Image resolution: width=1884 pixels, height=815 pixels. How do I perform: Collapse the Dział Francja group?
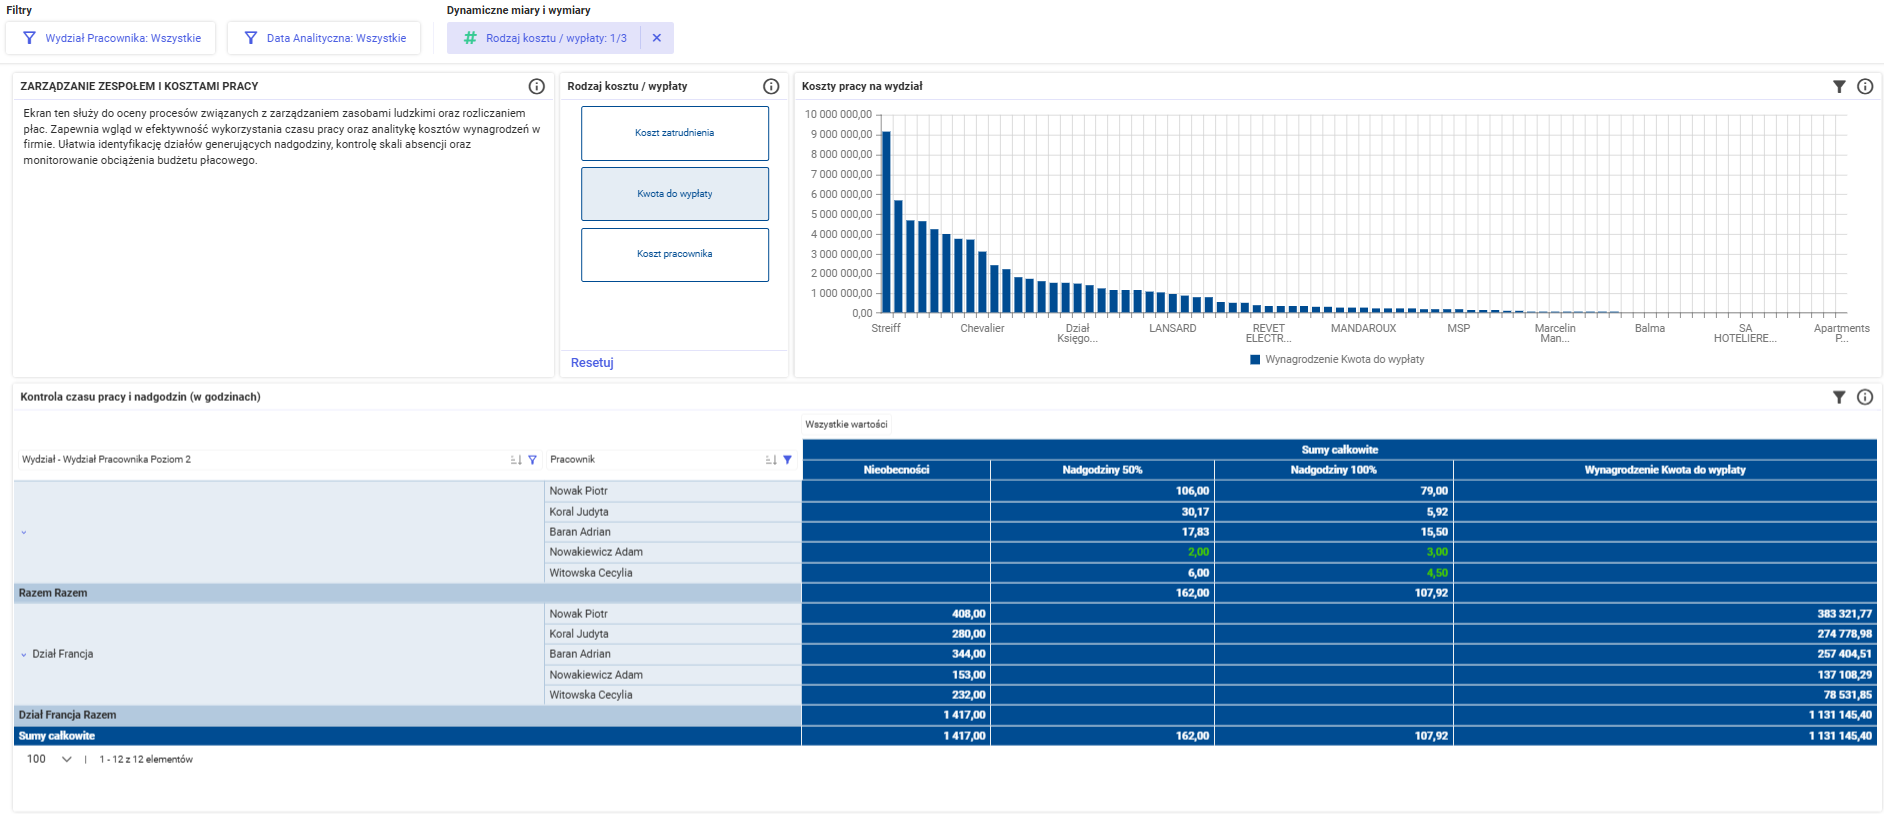(24, 654)
